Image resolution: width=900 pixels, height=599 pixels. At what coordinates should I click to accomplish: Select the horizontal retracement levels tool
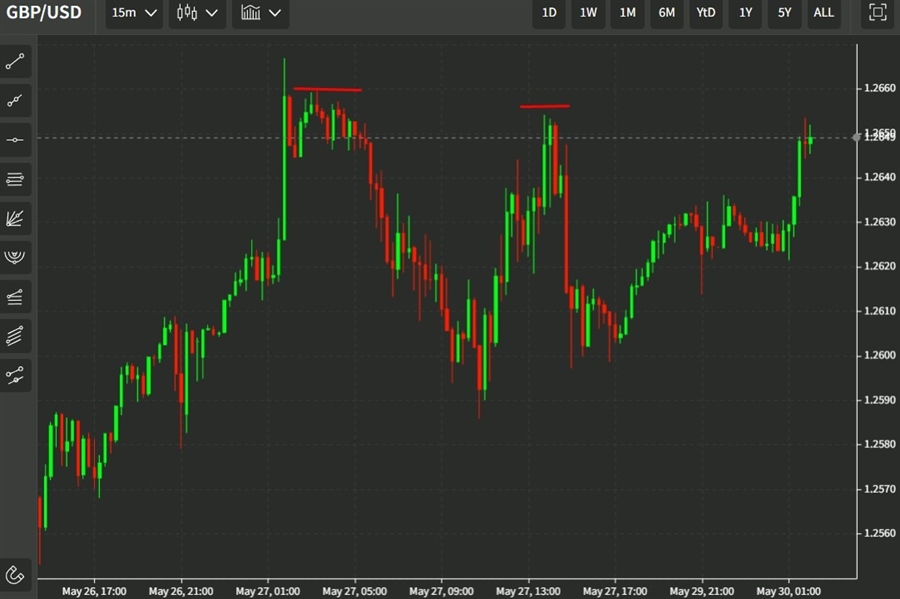tap(15, 180)
